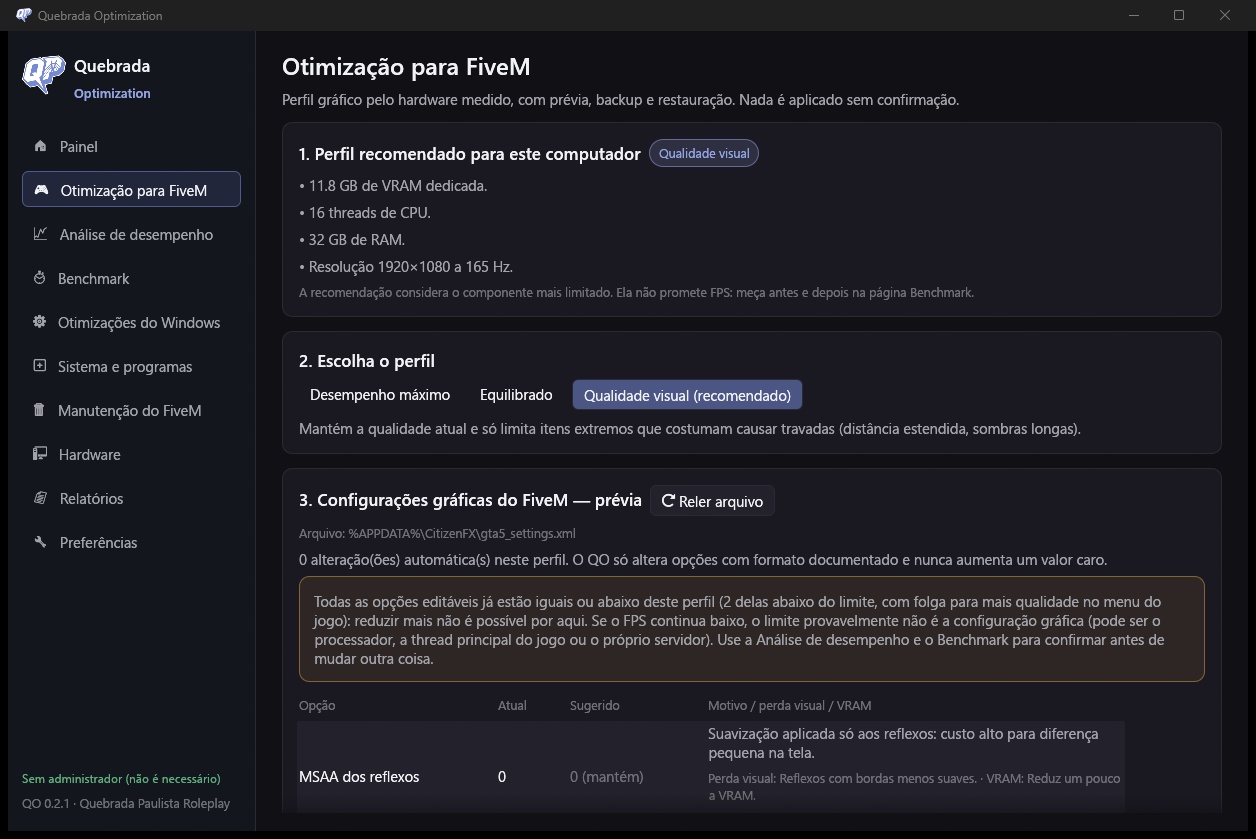The width and height of the screenshot is (1256, 839).
Task: Click '11.8 GB de VRAM dedicada' line
Action: pos(393,186)
